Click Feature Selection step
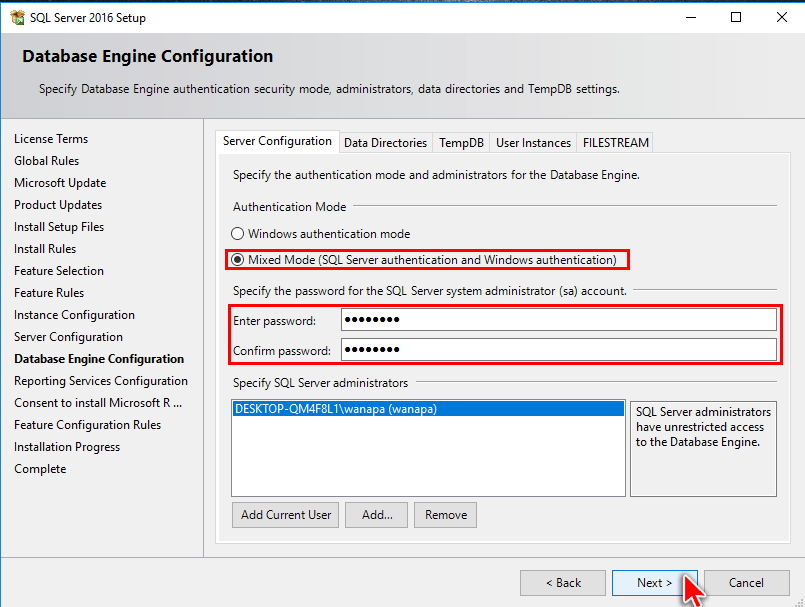 click(59, 271)
